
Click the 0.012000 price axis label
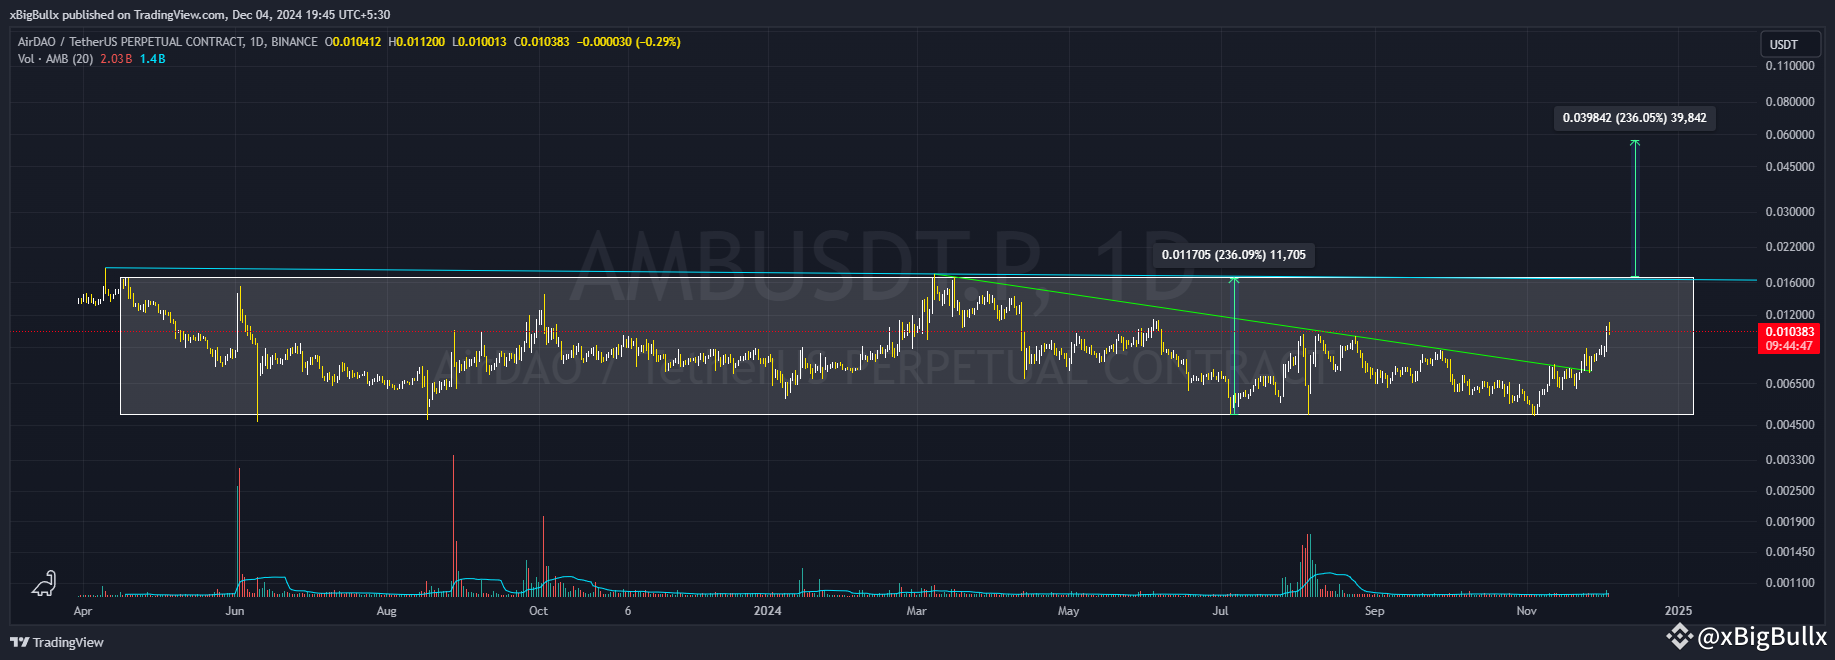[1789, 315]
